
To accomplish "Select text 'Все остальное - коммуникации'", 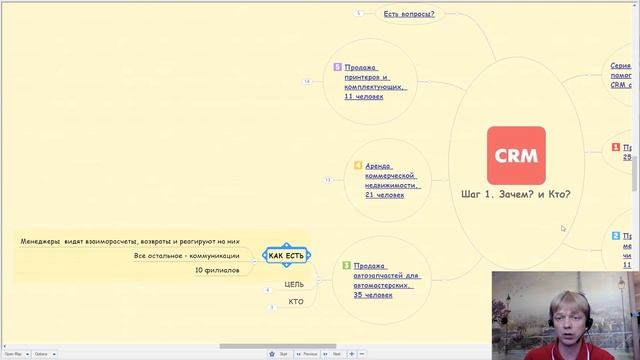I will (187, 256).
